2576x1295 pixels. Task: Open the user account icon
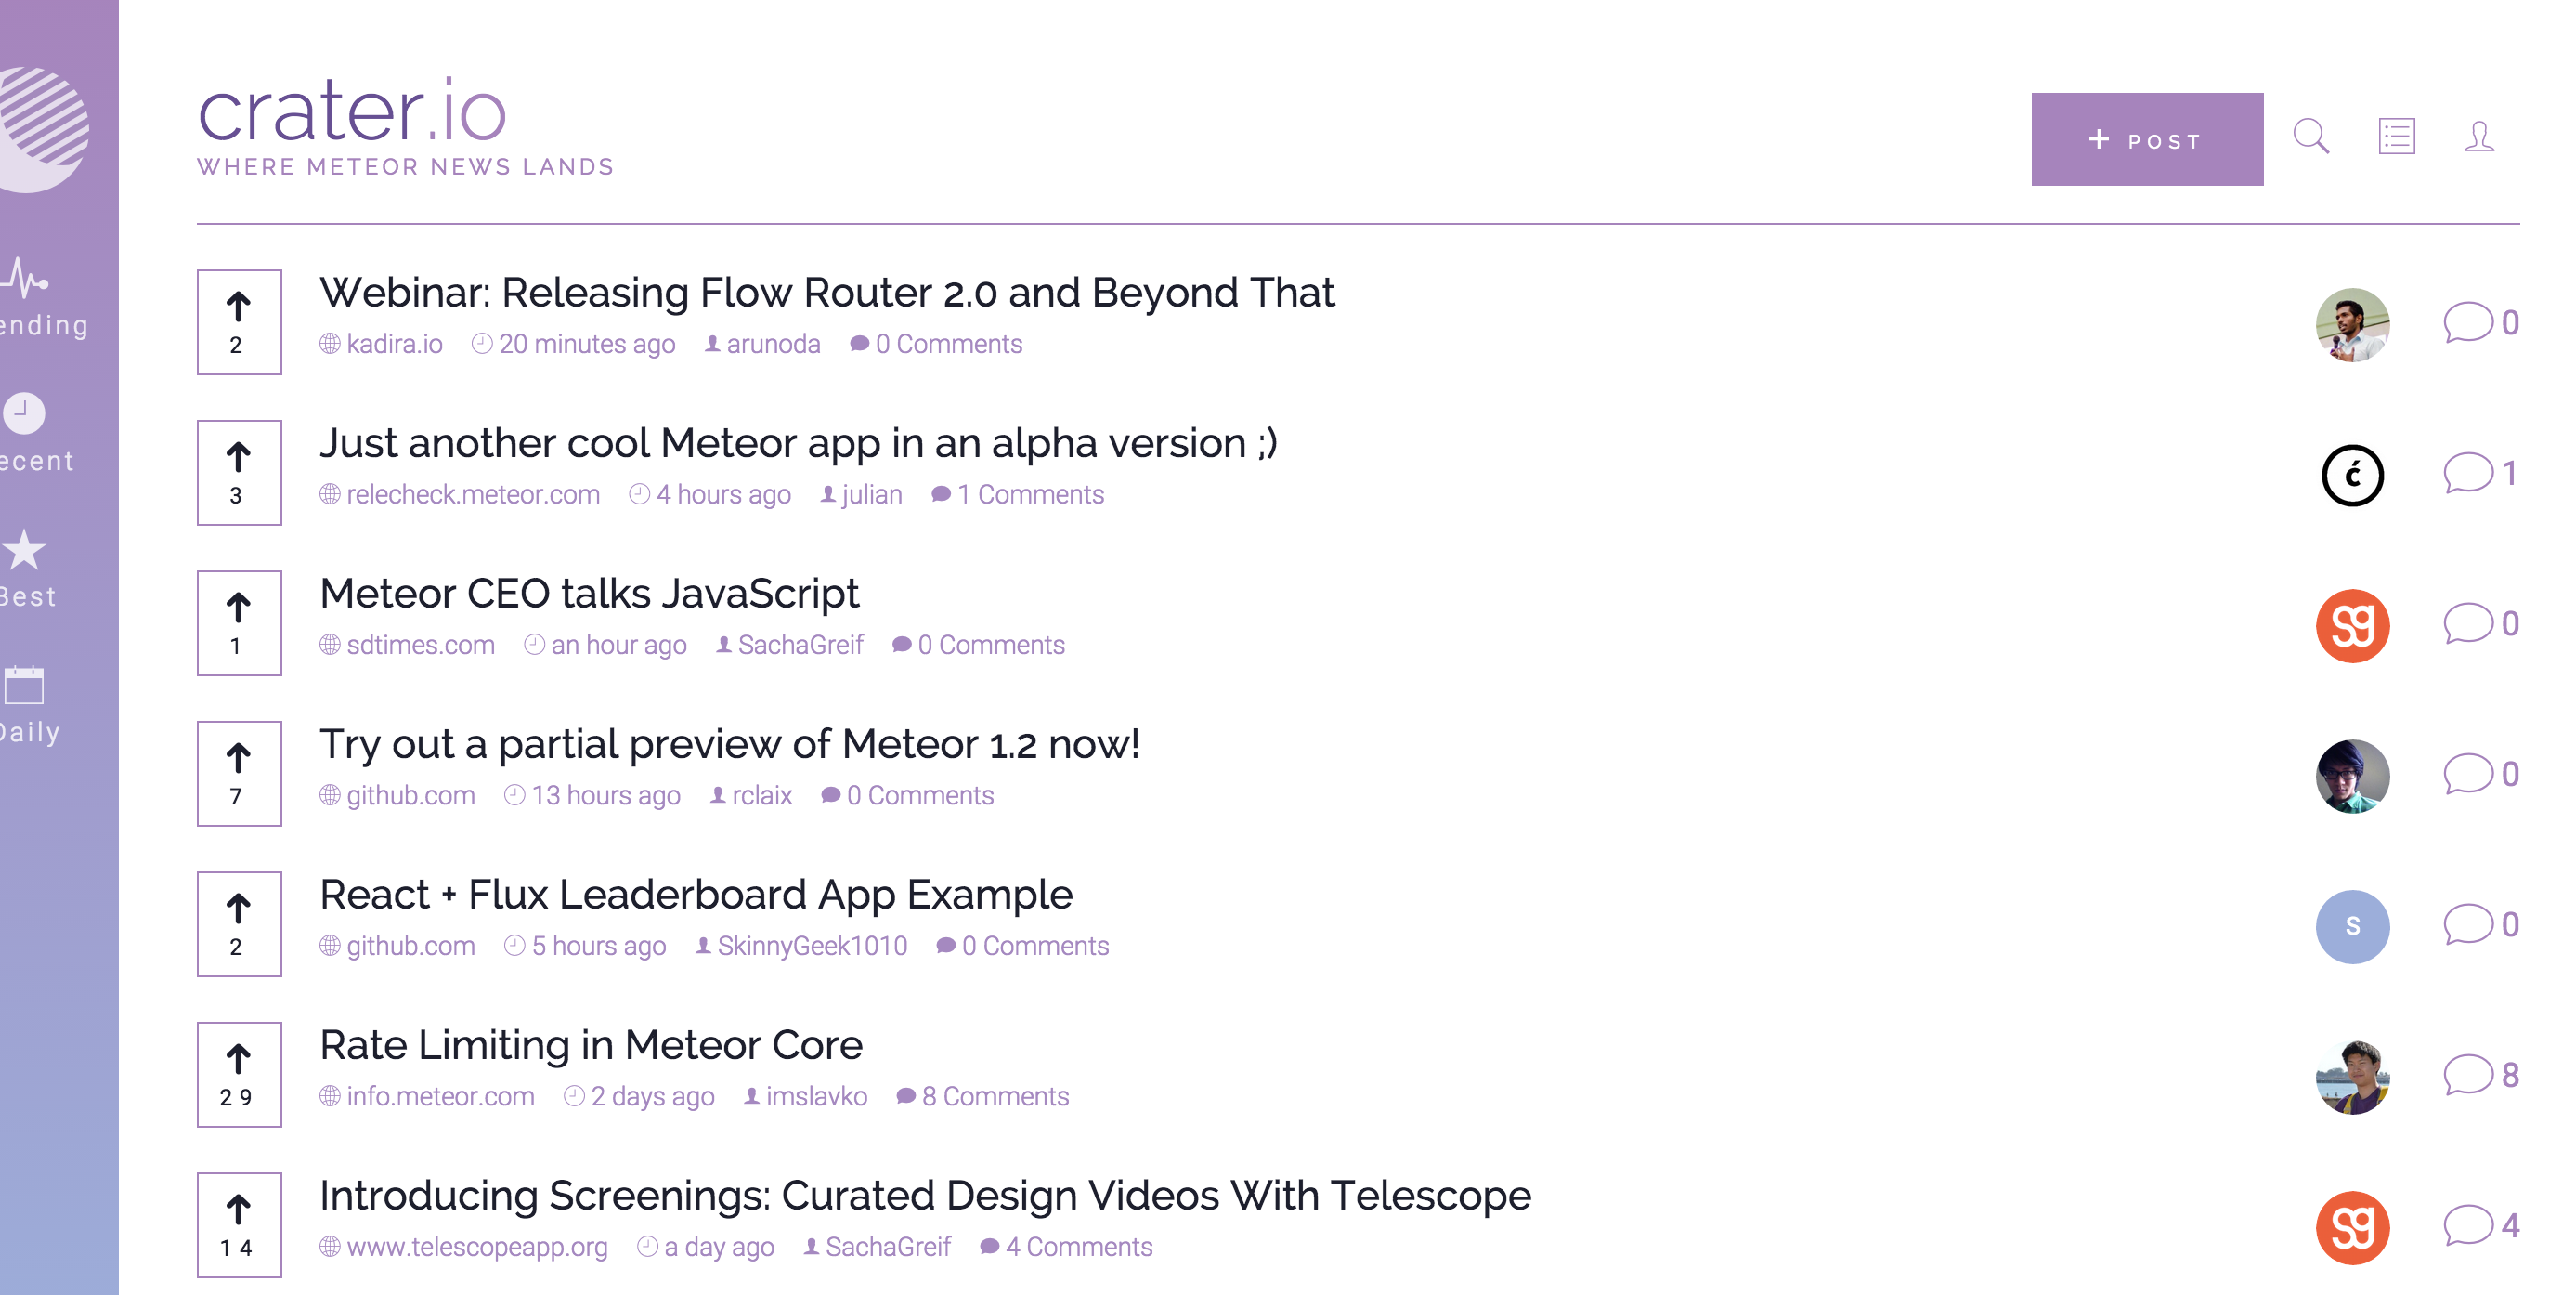pyautogui.click(x=2478, y=136)
